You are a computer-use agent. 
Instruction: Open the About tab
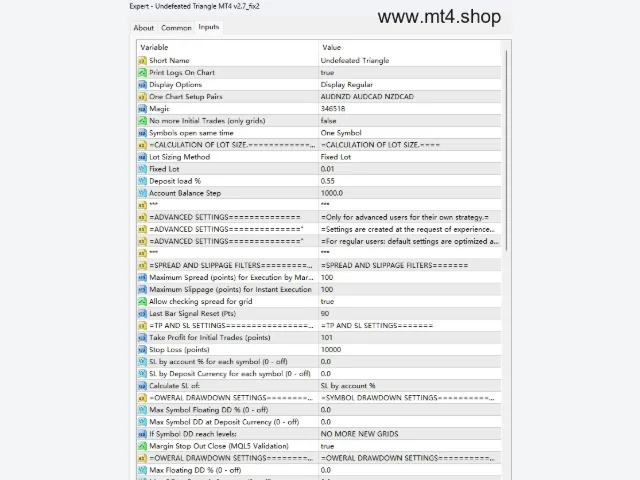point(144,28)
